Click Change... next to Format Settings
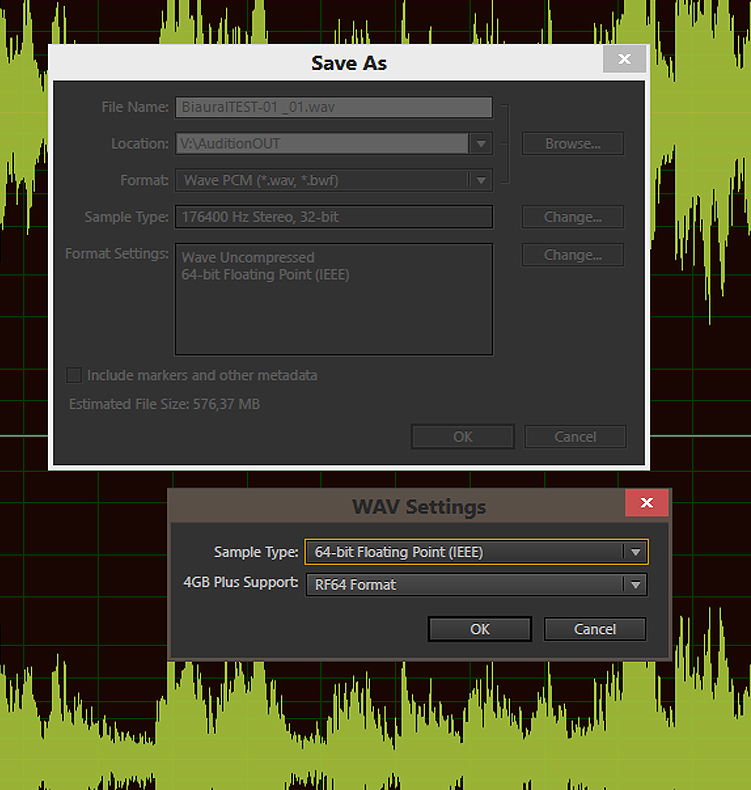Image resolution: width=751 pixels, height=790 pixels. [x=573, y=255]
